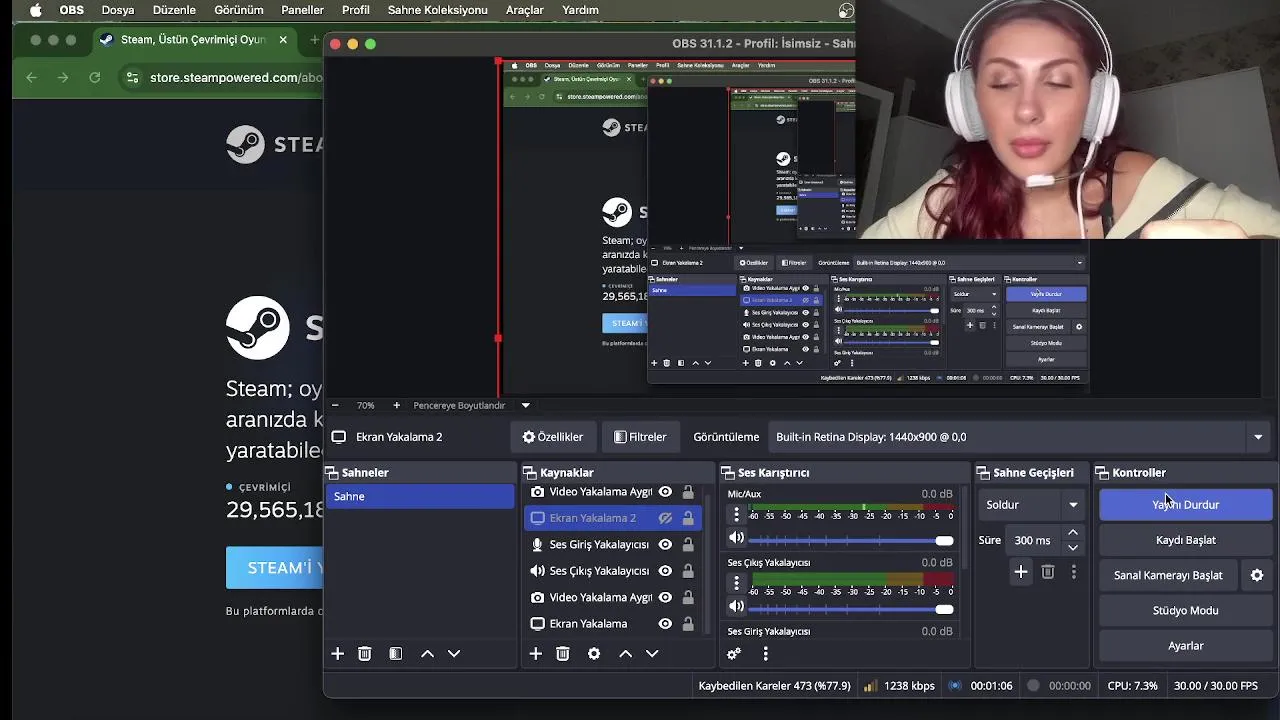This screenshot has height=720, width=1280.
Task: Toggle lock on Ses Giriş Yakalayıcısı source
Action: [688, 544]
